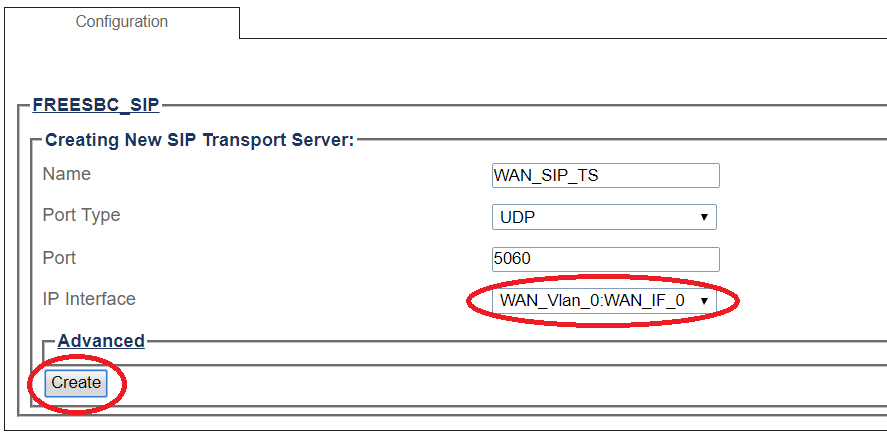Click the Name text box
The height and width of the screenshot is (441, 887).
click(x=605, y=175)
